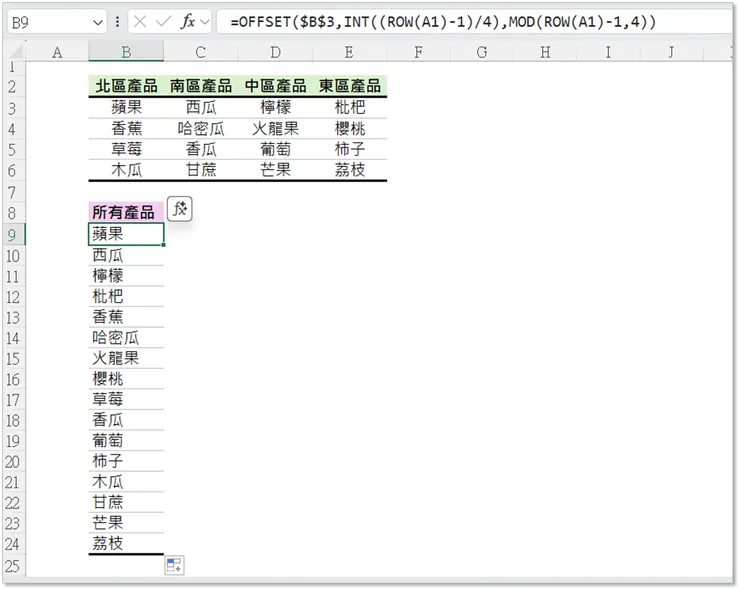
Task: Click cell B21 containing 木瓜
Action: coord(126,482)
